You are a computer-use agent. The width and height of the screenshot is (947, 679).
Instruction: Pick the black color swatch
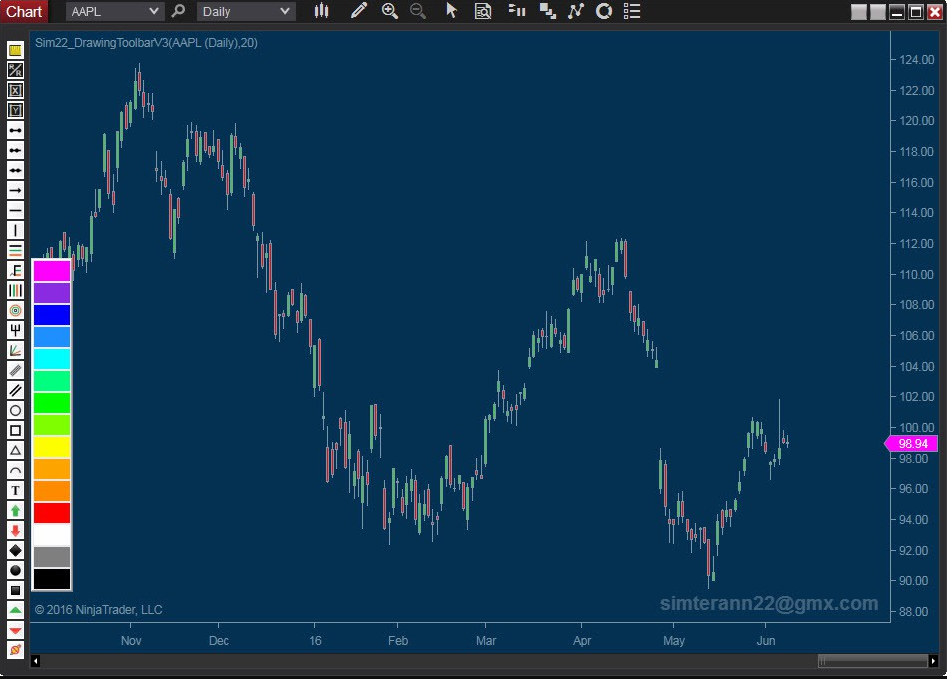(x=52, y=579)
